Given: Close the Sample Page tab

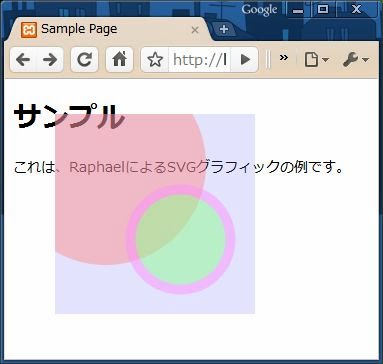Looking at the screenshot, I should (195, 30).
